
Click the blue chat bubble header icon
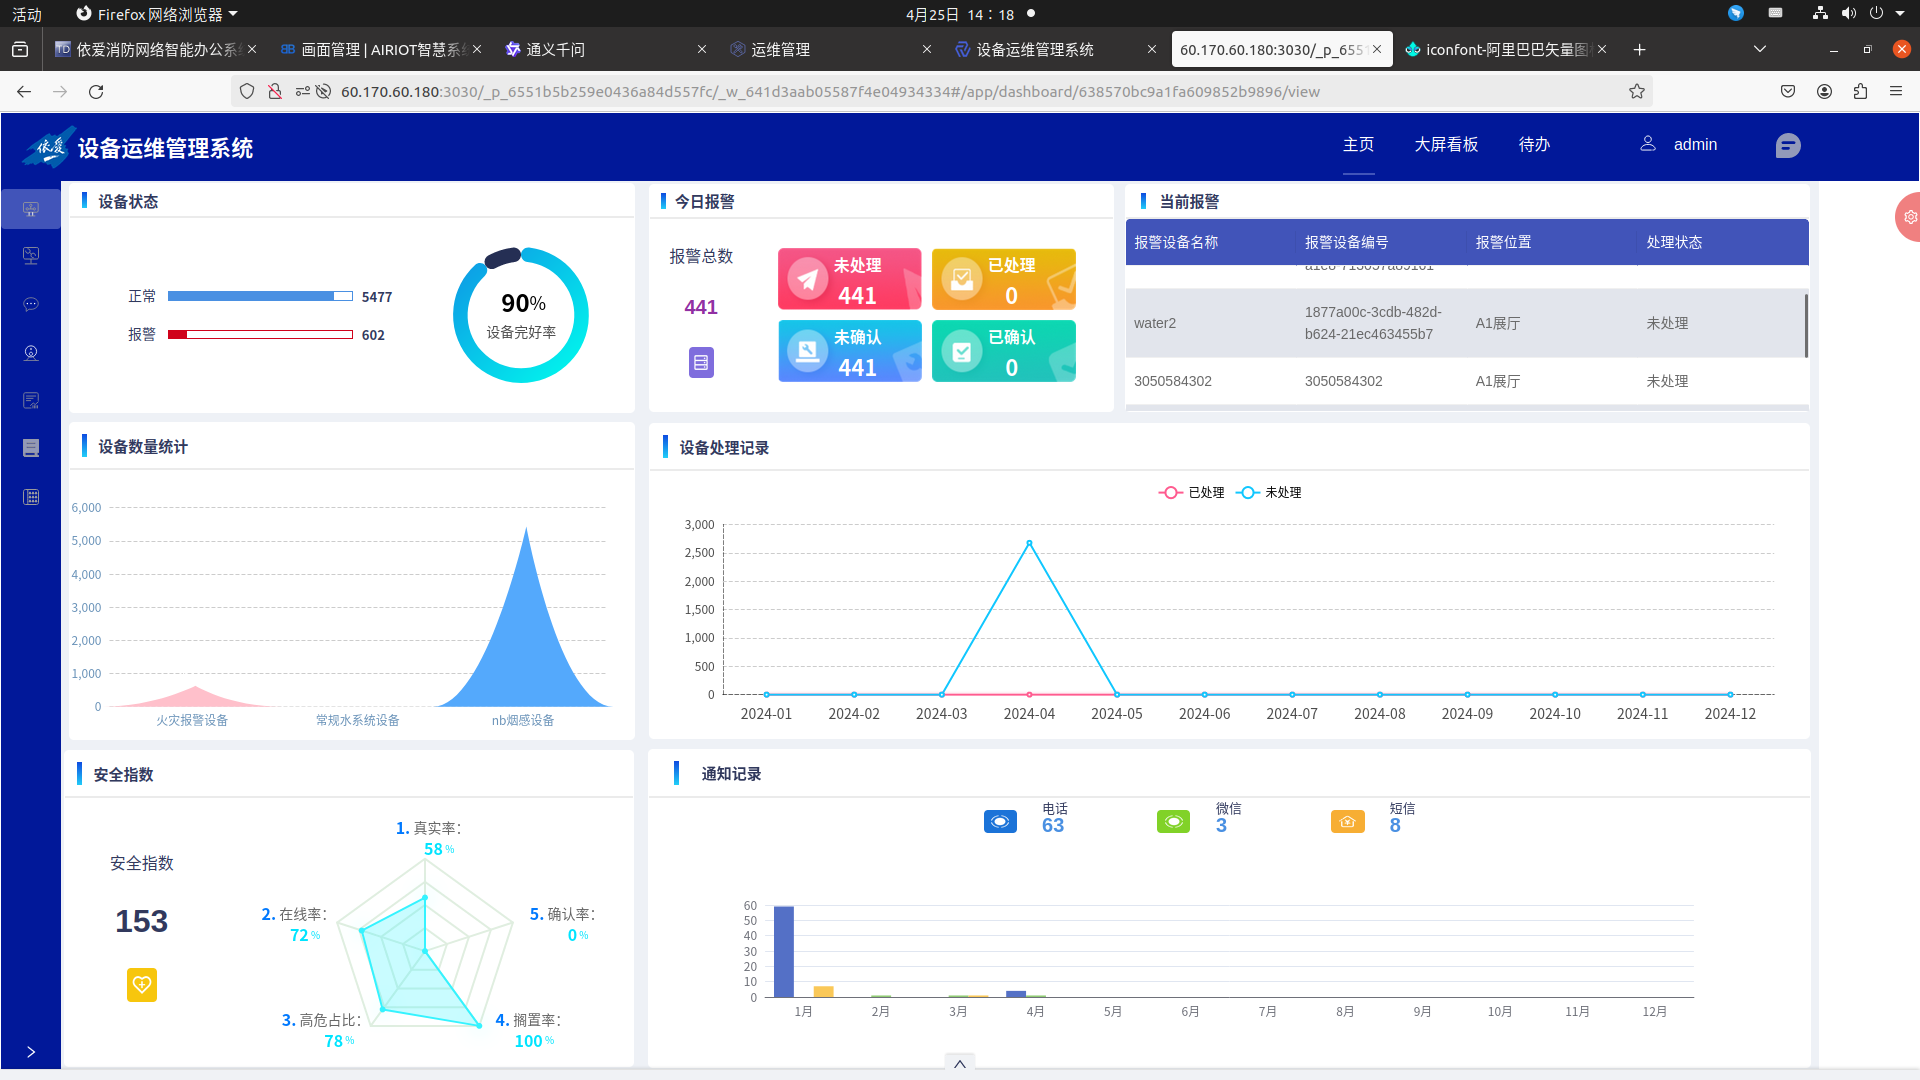pyautogui.click(x=1788, y=146)
